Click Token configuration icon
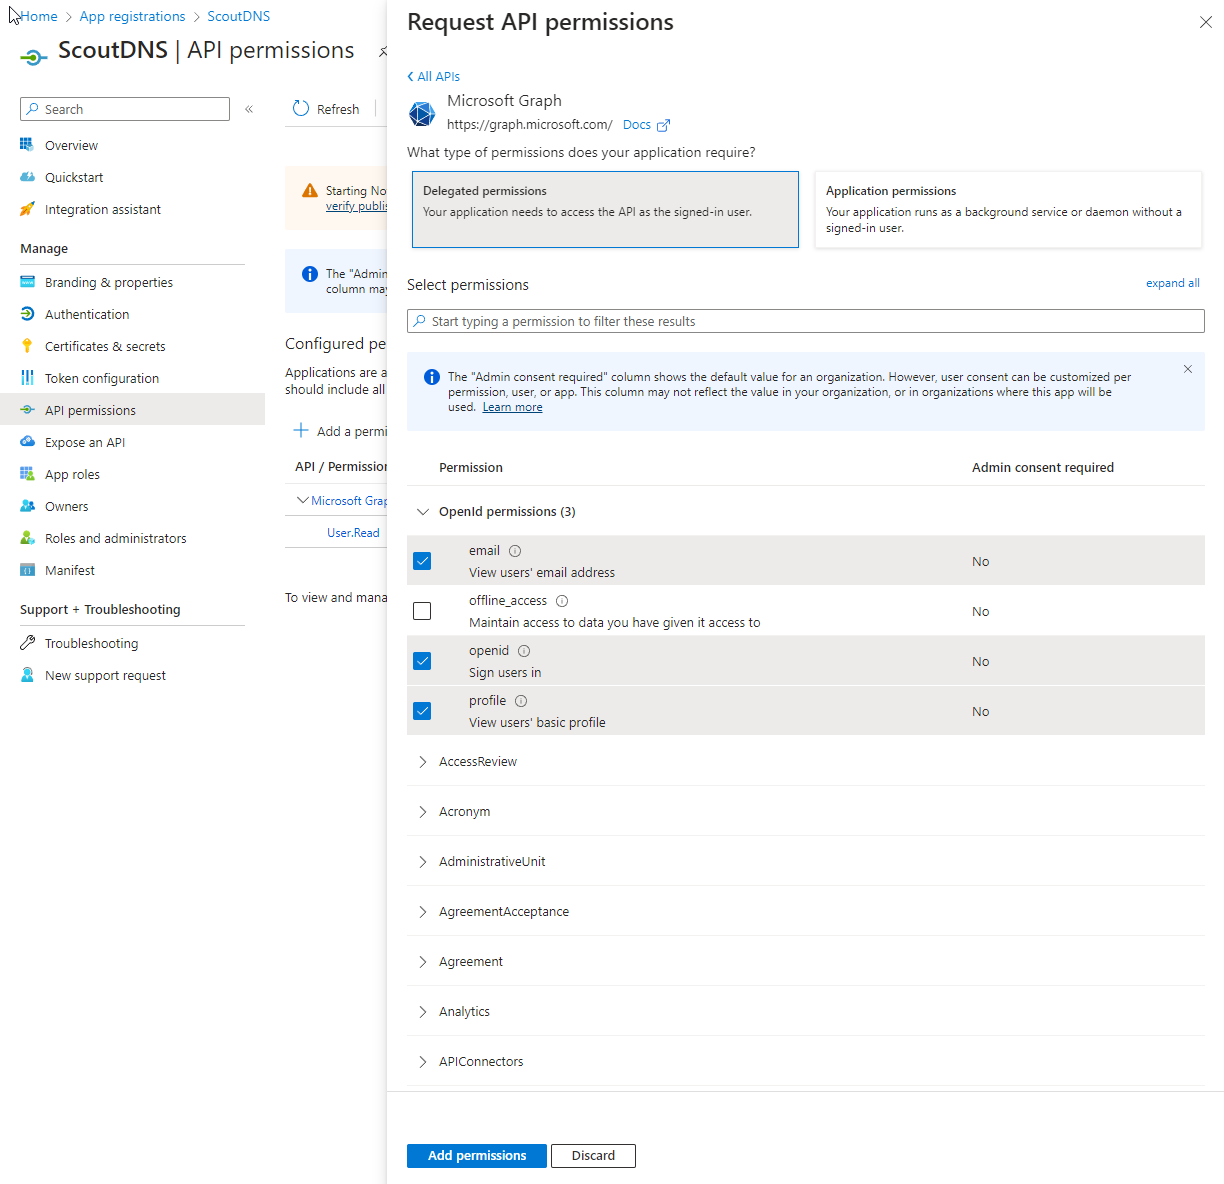1224x1184 pixels. [27, 378]
